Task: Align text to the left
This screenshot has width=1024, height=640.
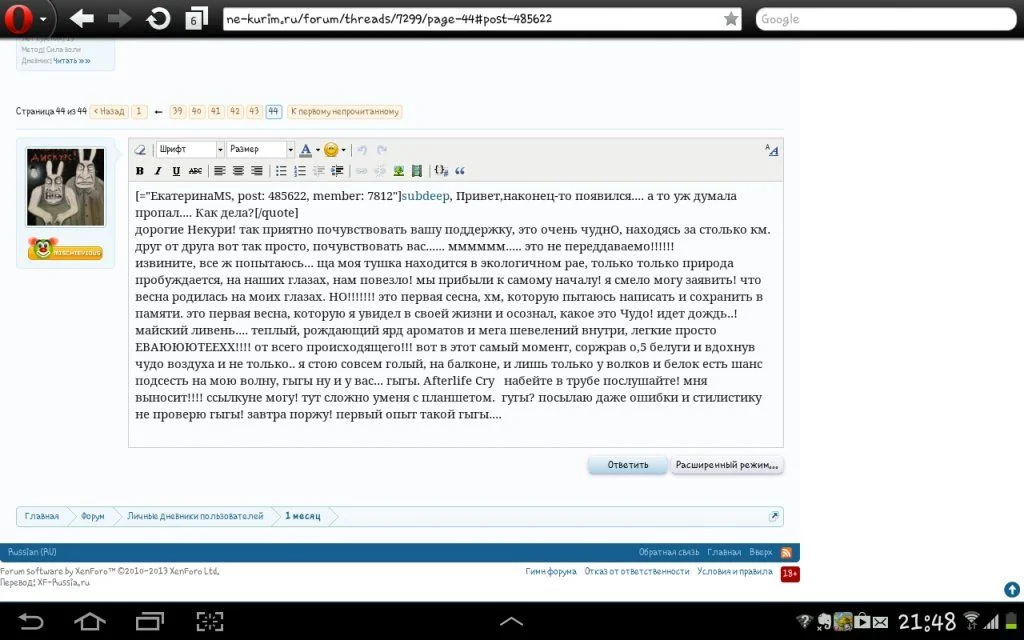Action: (219, 171)
